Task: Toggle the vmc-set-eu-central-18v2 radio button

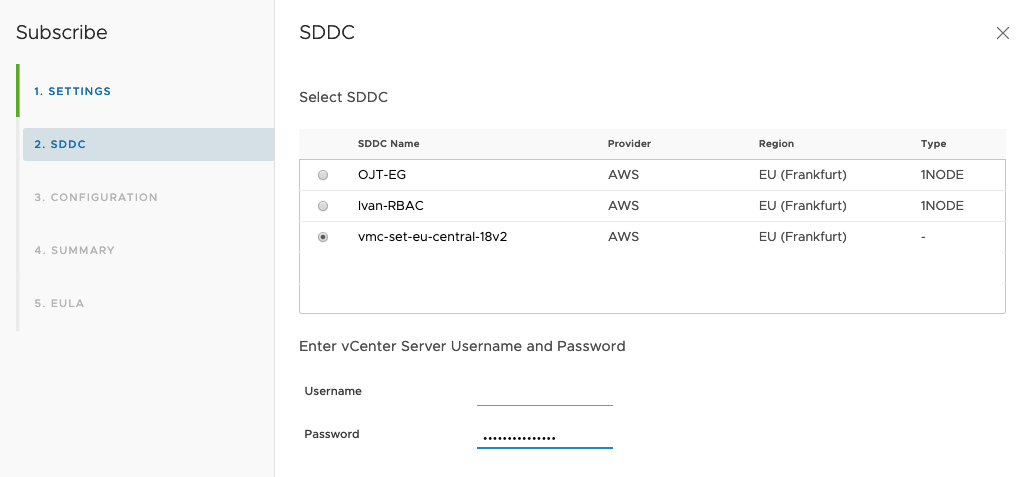Action: (x=322, y=237)
